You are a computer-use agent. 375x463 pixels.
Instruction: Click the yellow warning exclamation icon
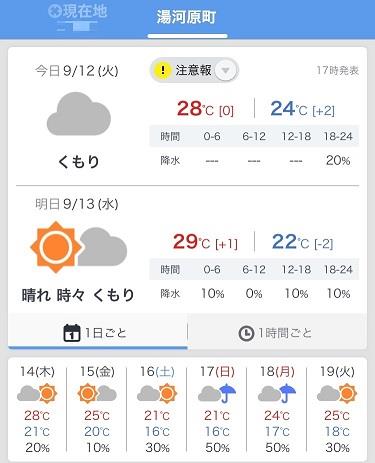coord(162,70)
